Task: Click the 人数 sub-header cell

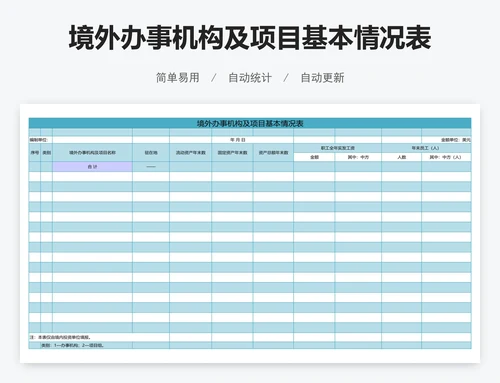Action: click(402, 157)
